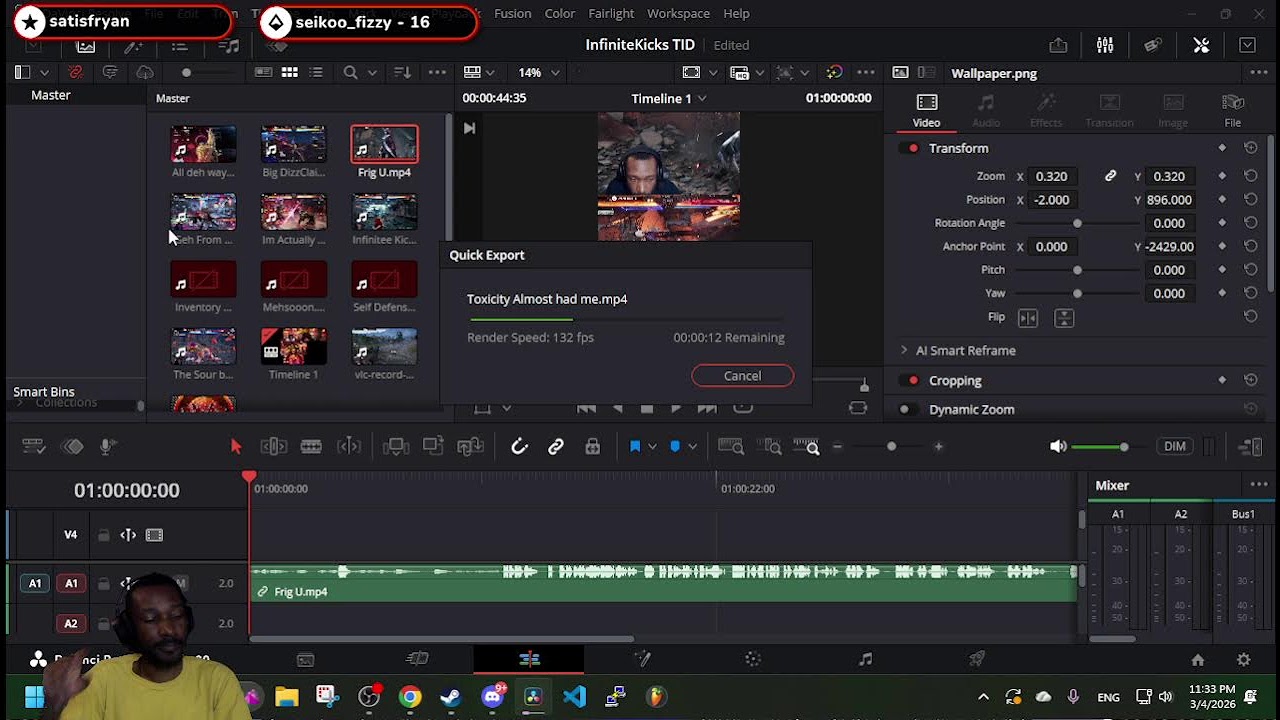Open Project Settings gear icon
This screenshot has height=720, width=1280.
(1244, 660)
